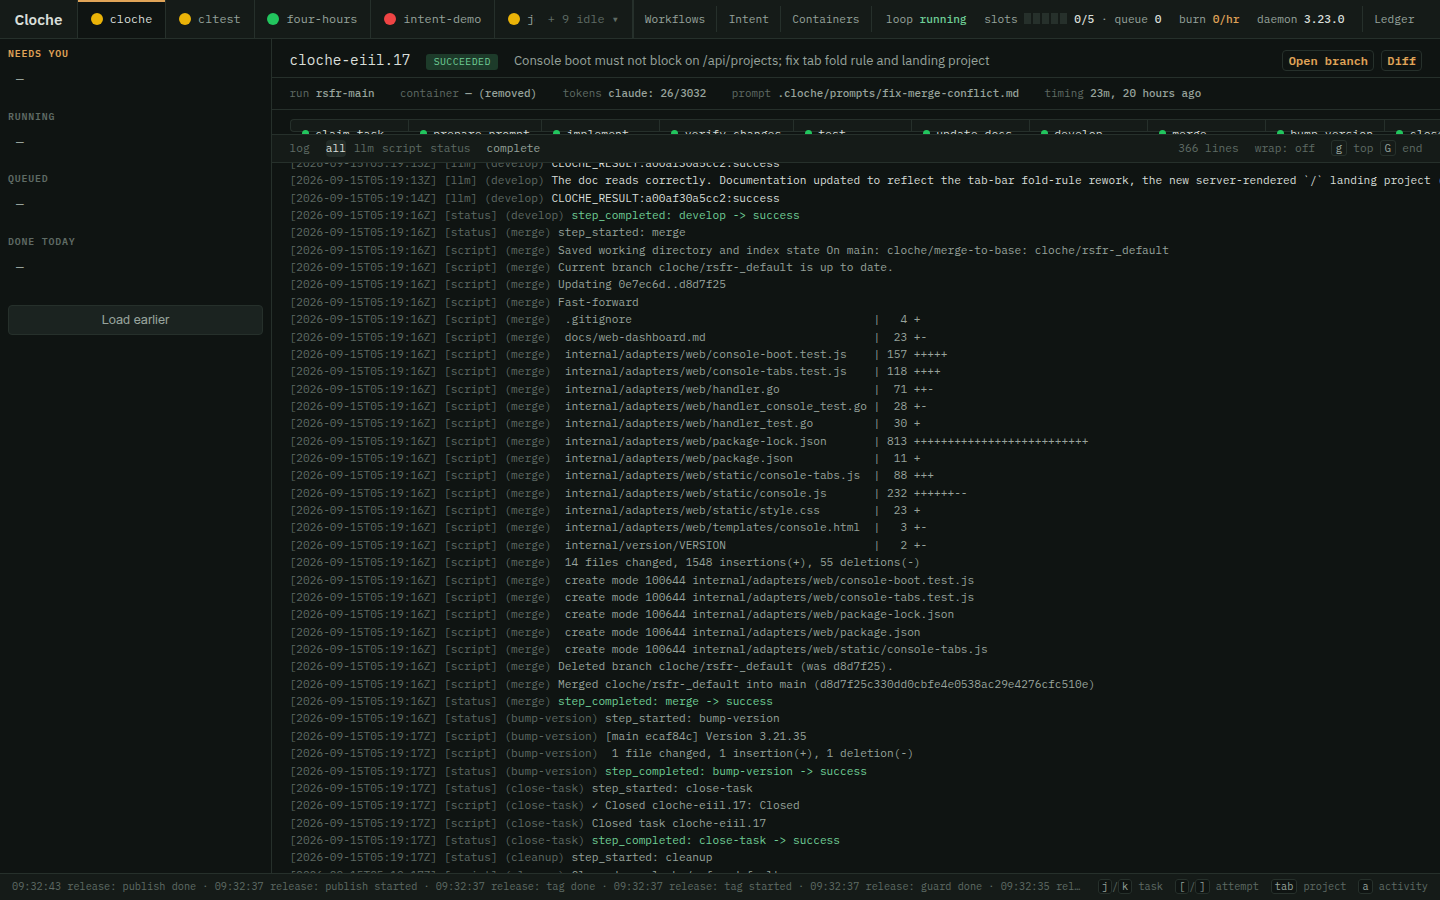Jump to log end

point(1412,148)
